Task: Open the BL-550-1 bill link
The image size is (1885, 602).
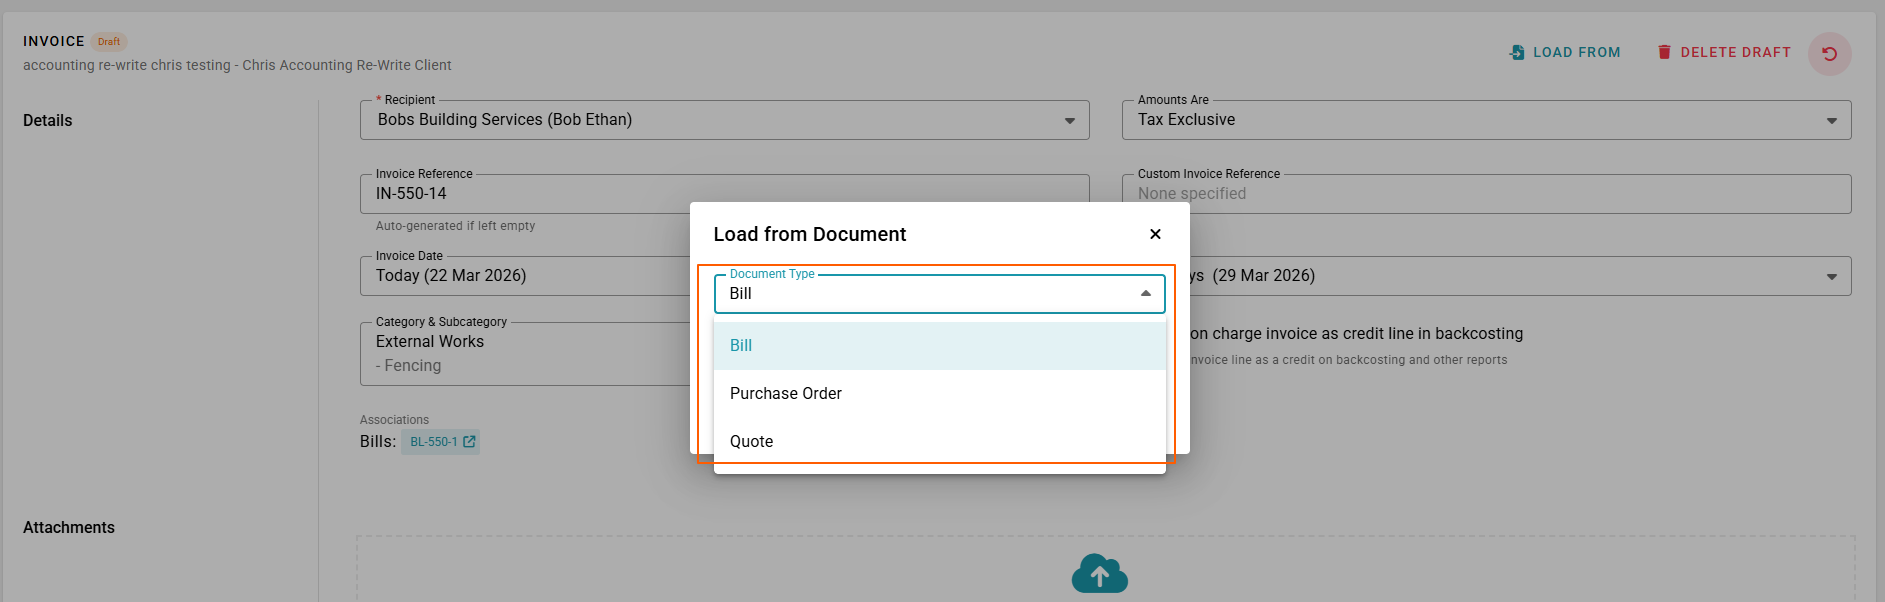Action: 433,442
